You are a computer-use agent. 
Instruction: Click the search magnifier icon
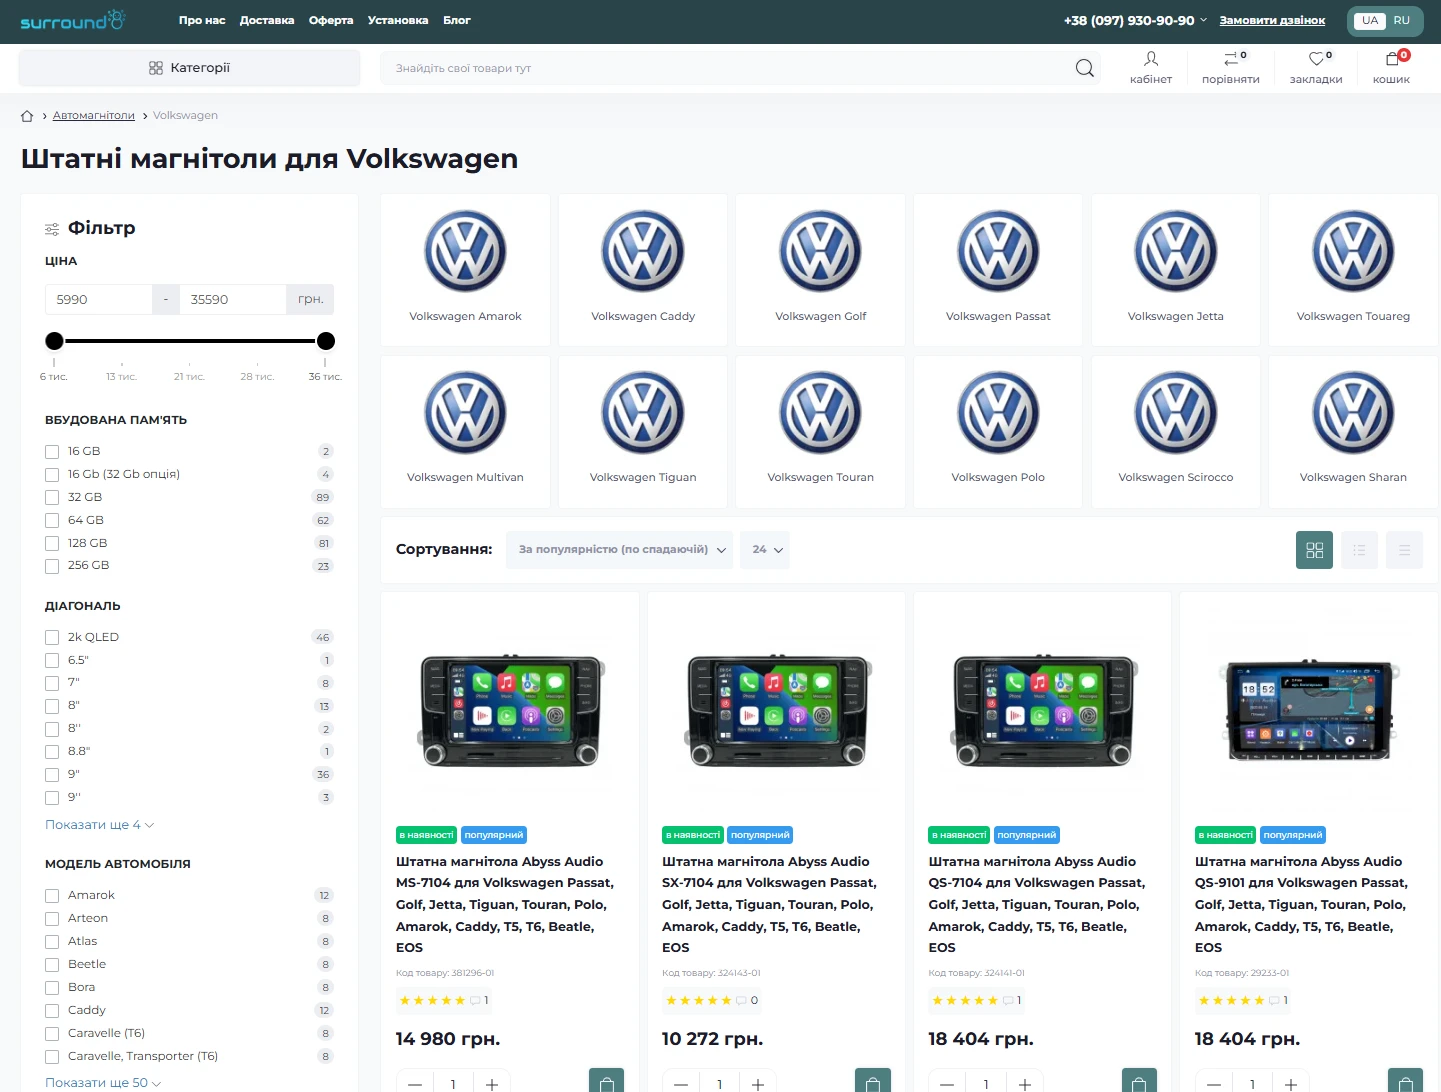click(x=1084, y=68)
